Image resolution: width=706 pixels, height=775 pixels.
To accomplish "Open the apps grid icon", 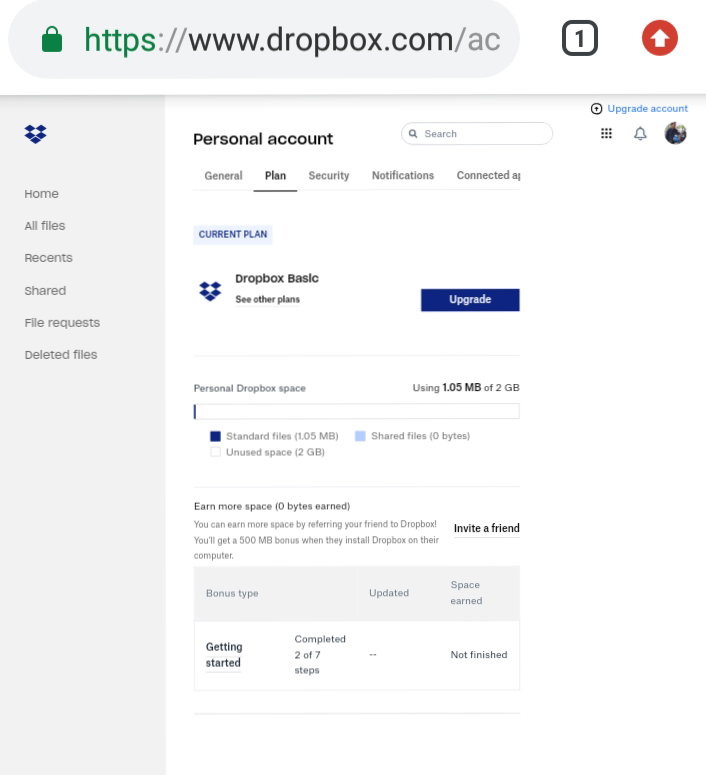I will point(606,133).
